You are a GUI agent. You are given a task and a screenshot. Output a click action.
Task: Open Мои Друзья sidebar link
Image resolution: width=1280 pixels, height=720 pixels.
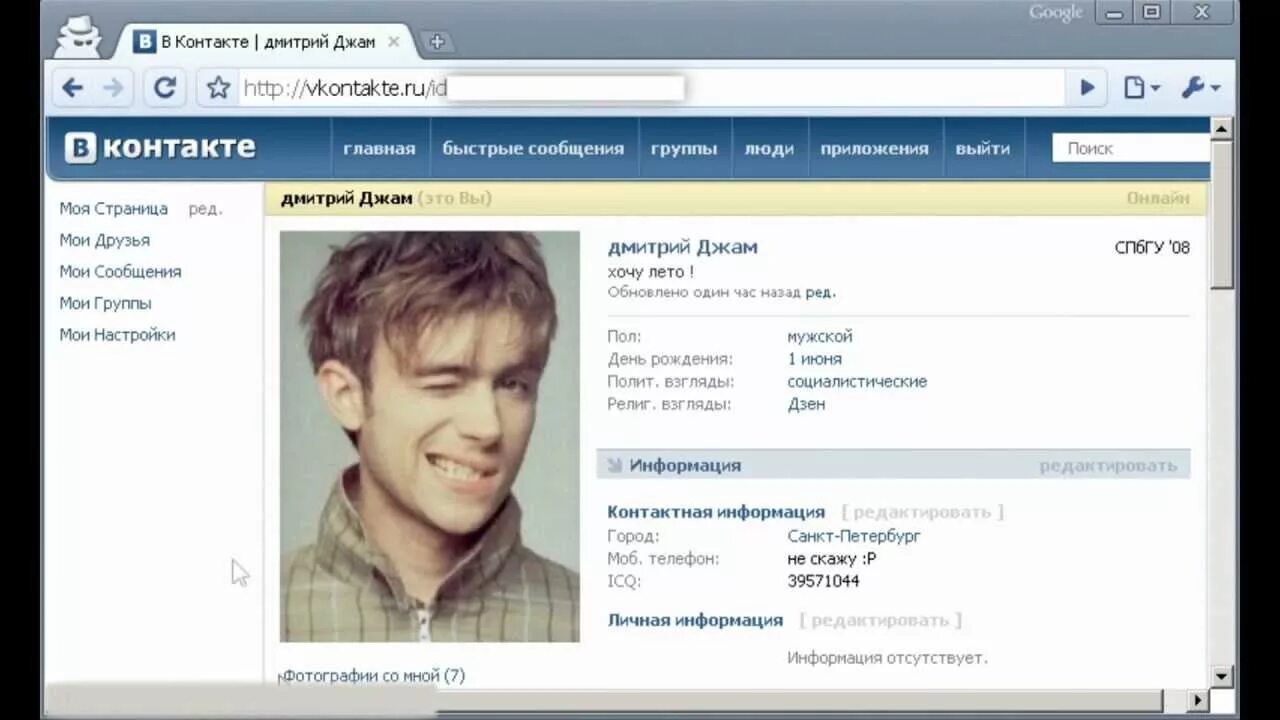click(104, 240)
